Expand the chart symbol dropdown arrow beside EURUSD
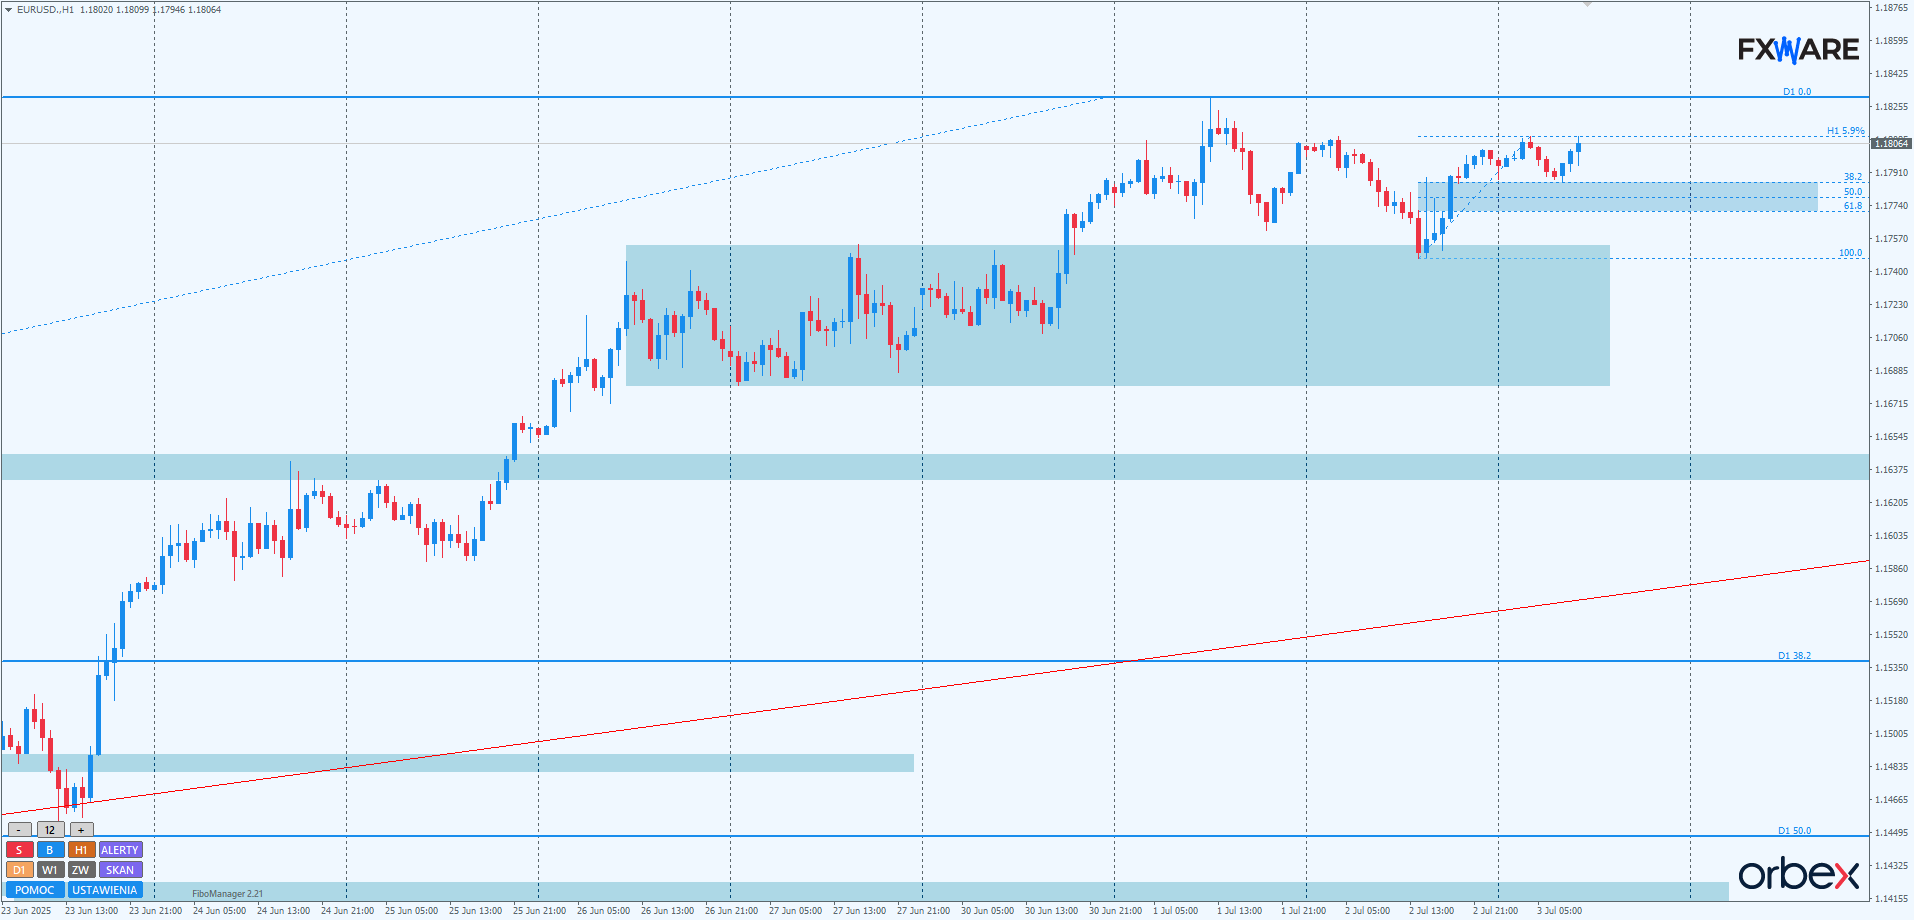This screenshot has width=1914, height=920. click(8, 10)
